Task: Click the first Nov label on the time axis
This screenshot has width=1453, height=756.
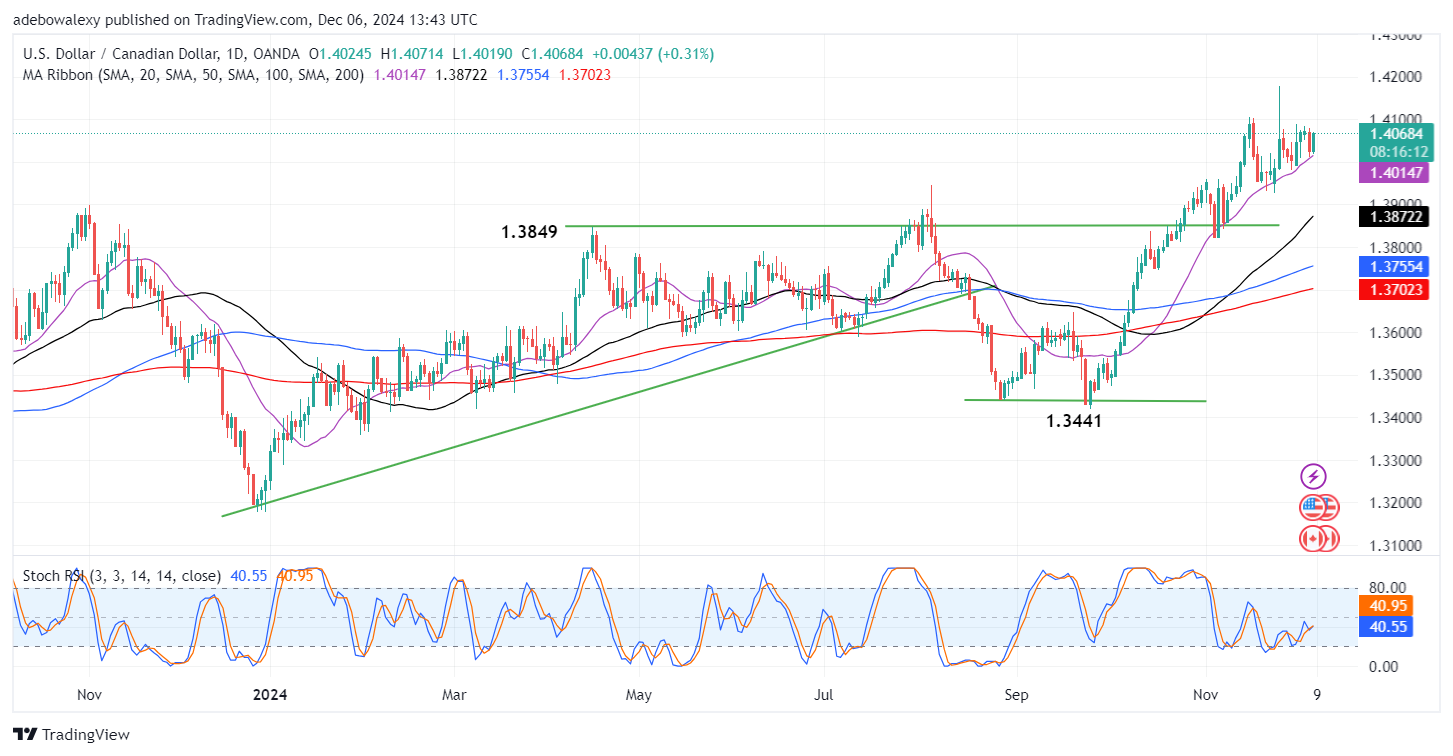Action: tap(89, 693)
